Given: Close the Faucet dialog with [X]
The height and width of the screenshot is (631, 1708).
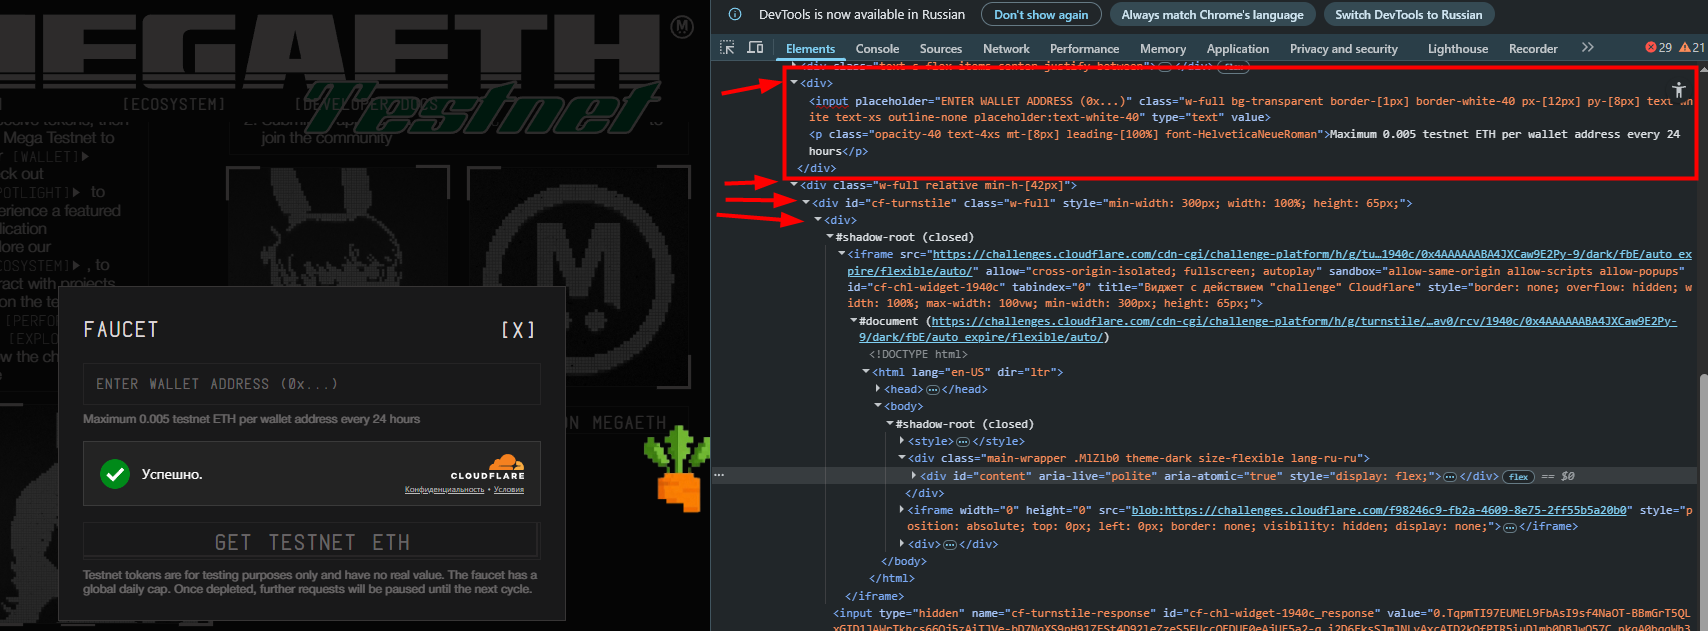Looking at the screenshot, I should pos(518,330).
